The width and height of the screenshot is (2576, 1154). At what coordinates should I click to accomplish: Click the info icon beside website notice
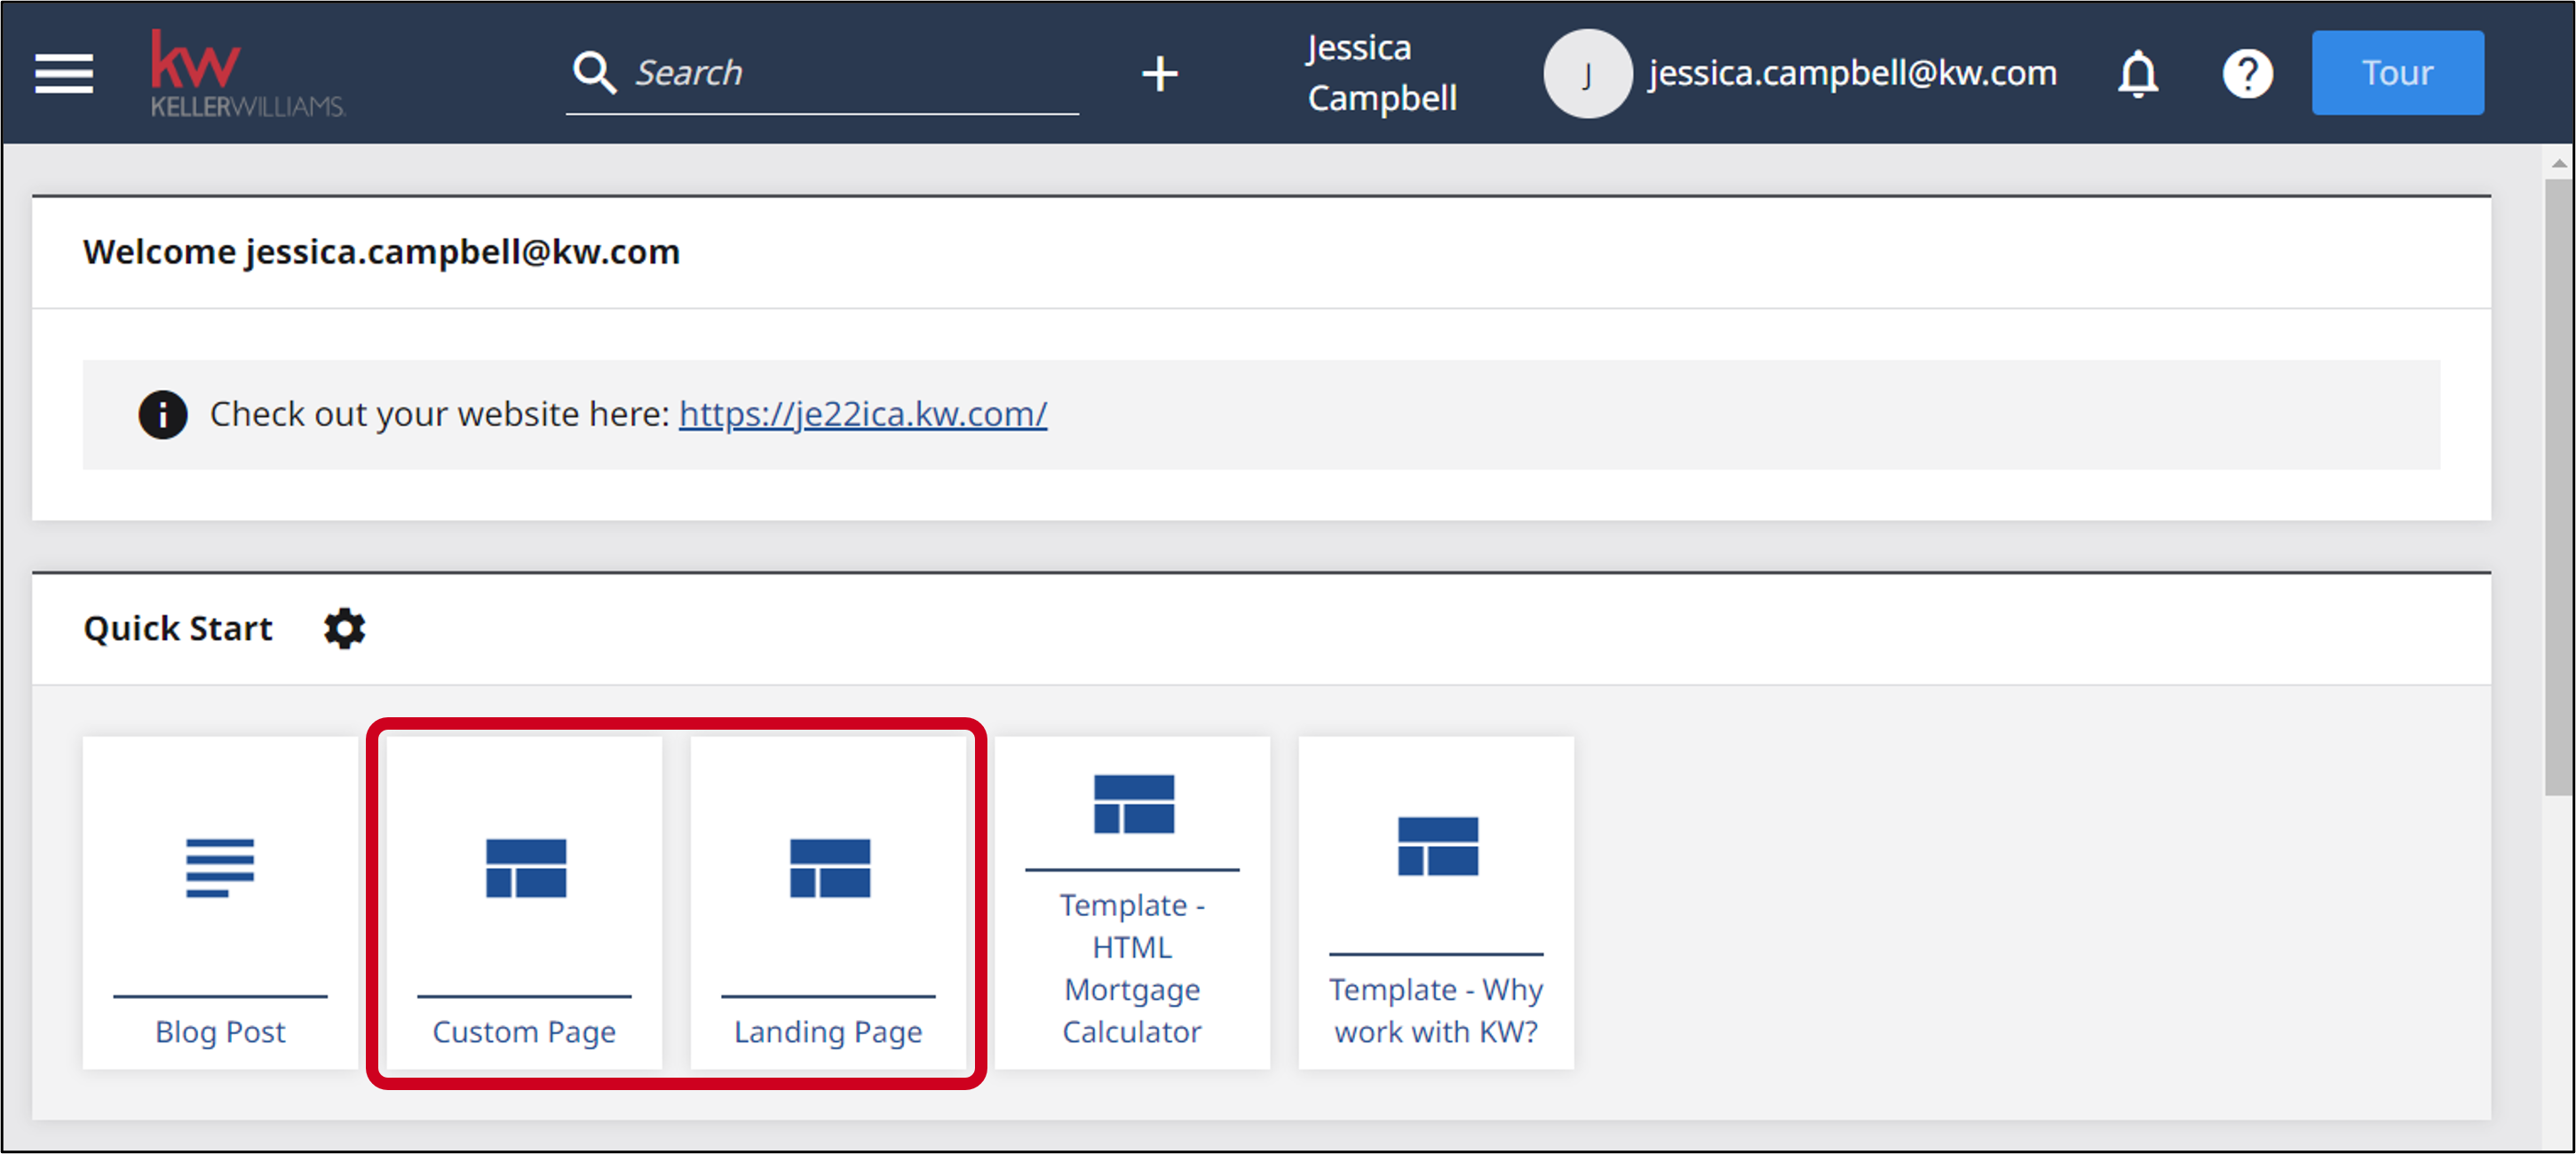pyautogui.click(x=162, y=414)
